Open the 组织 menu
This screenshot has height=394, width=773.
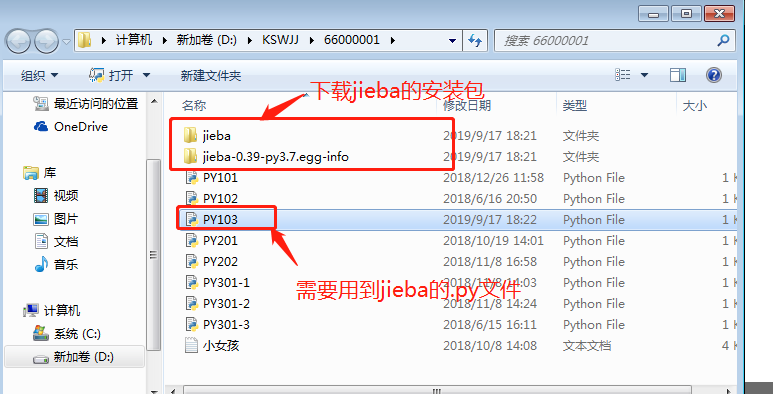click(x=39, y=75)
